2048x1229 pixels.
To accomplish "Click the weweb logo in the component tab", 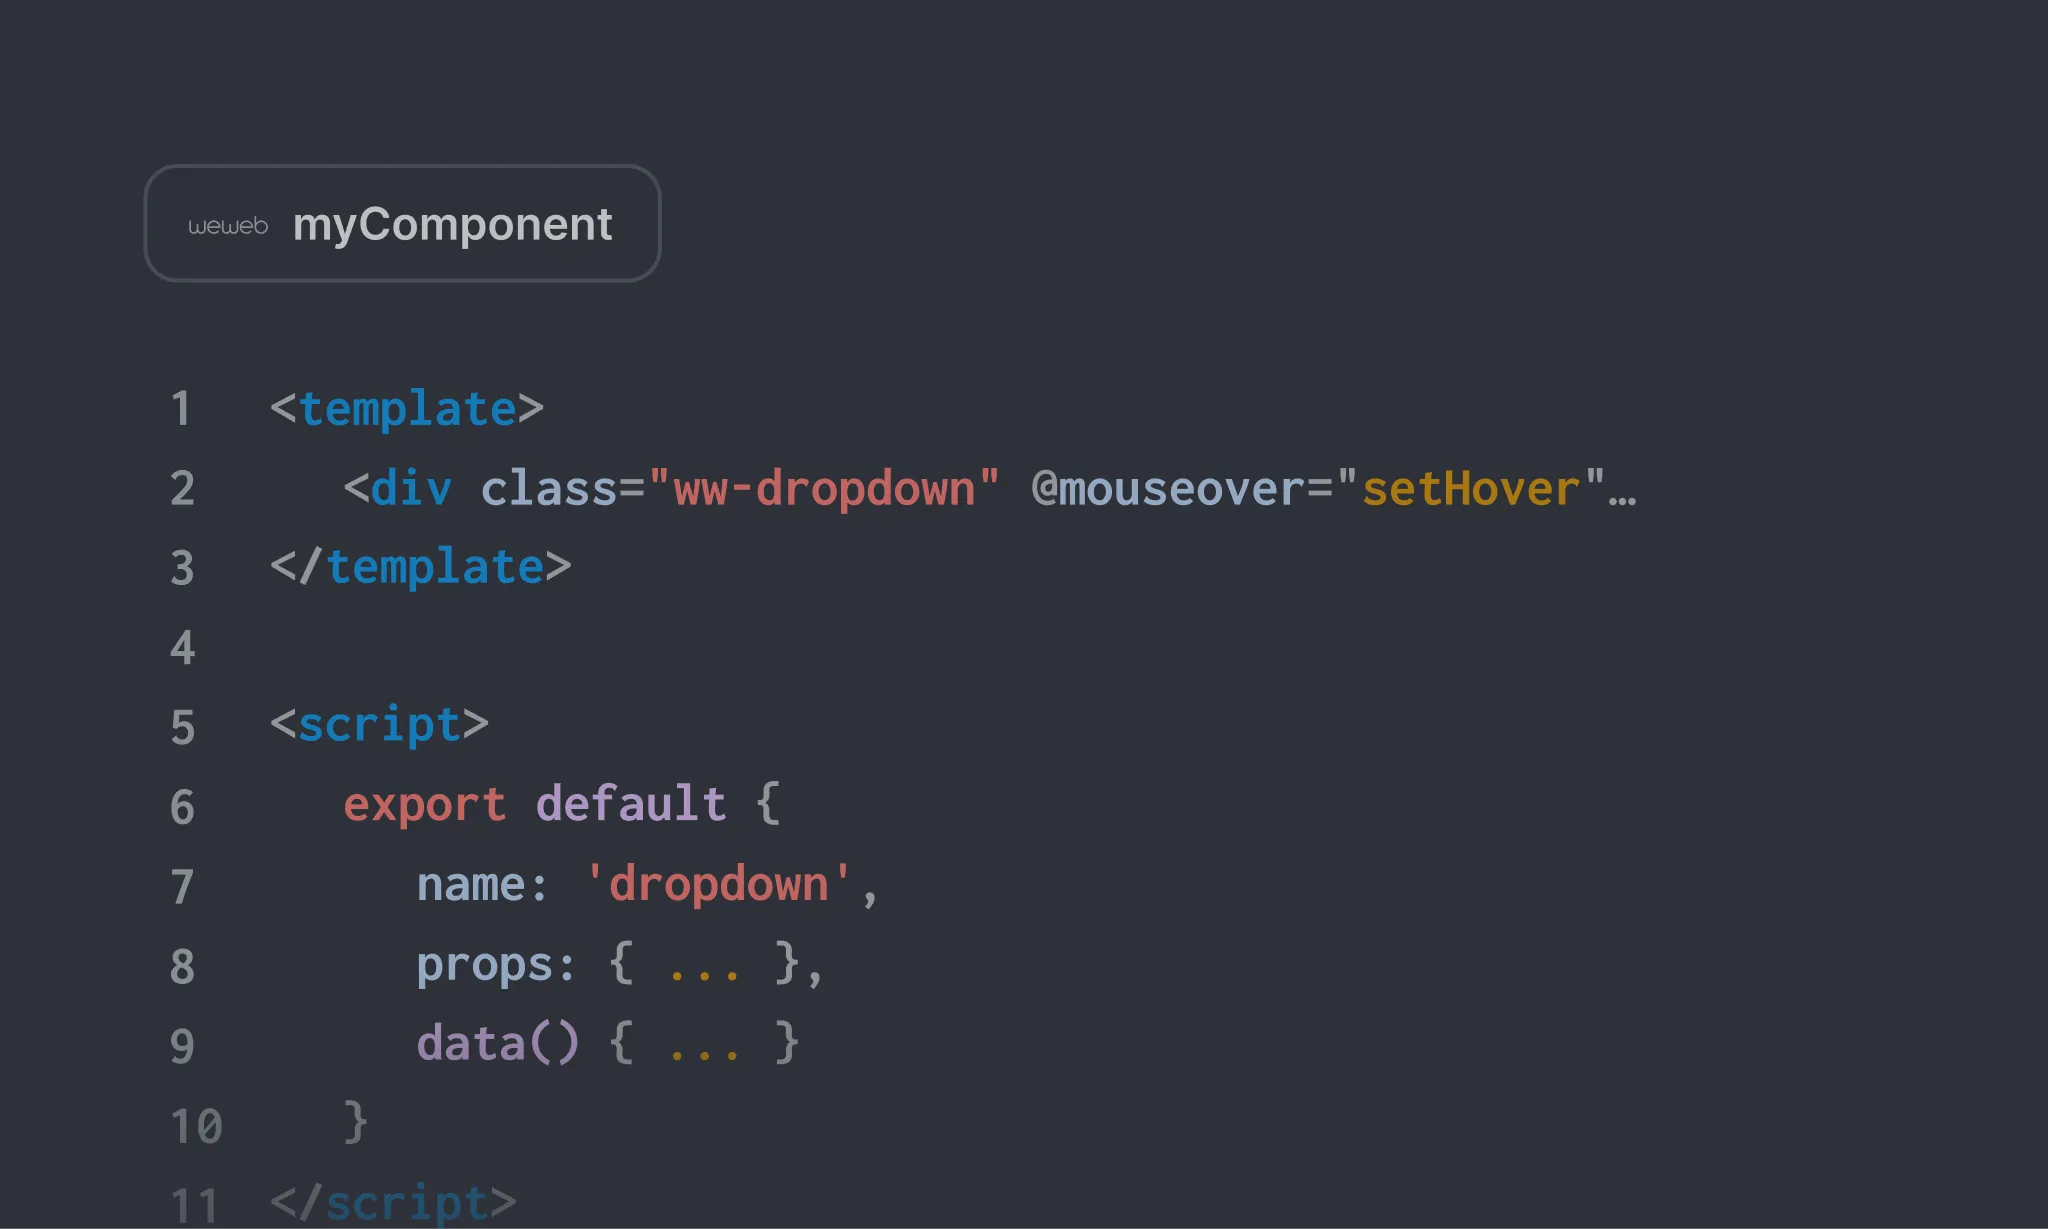I will (228, 226).
